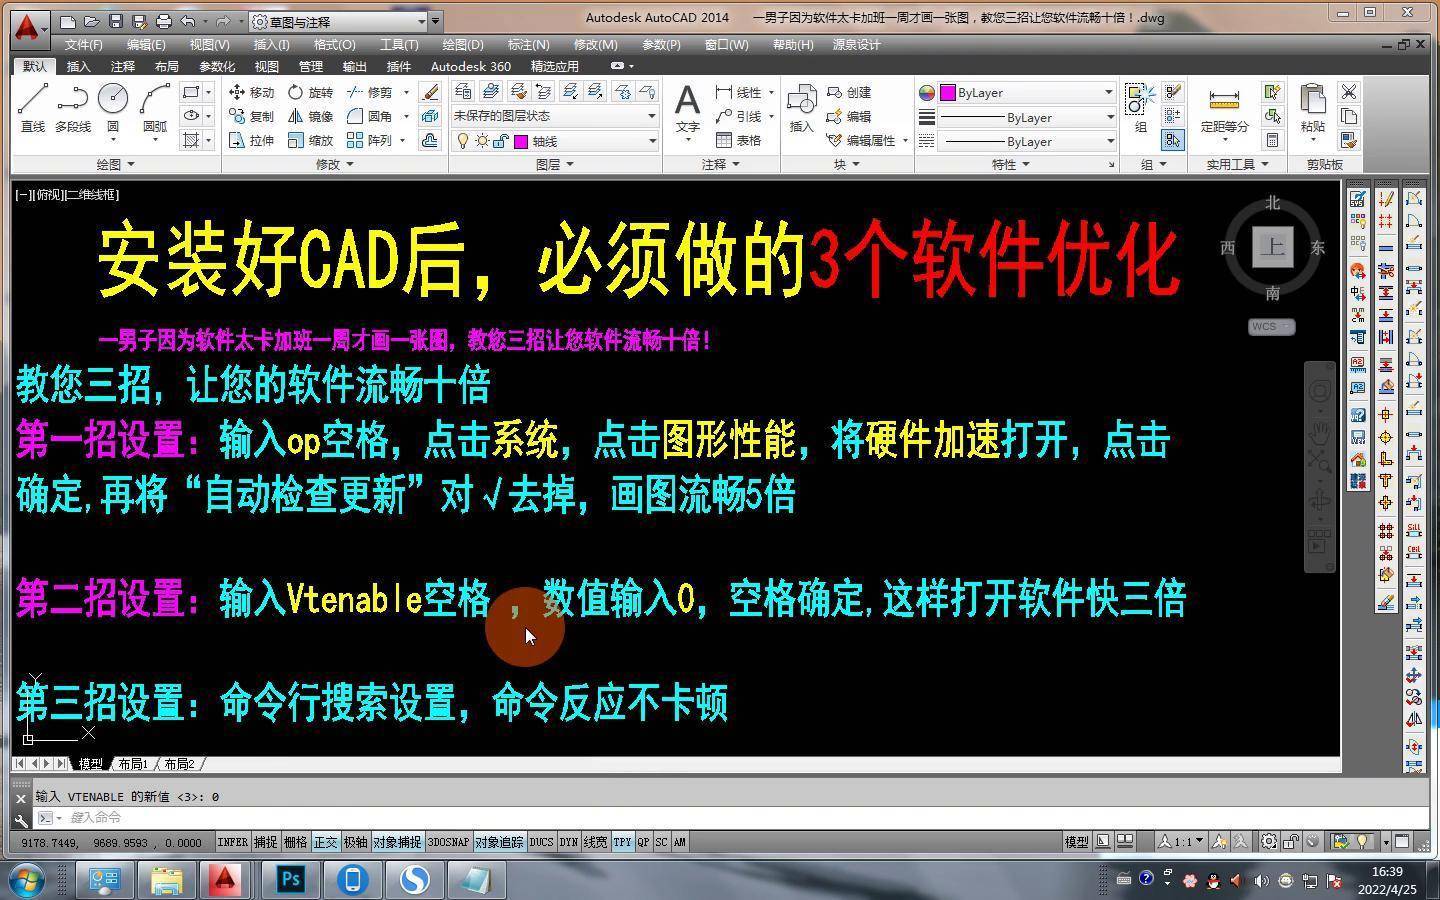The image size is (1440, 900).
Task: Switch to the 布局1 layout tab
Action: 133,764
